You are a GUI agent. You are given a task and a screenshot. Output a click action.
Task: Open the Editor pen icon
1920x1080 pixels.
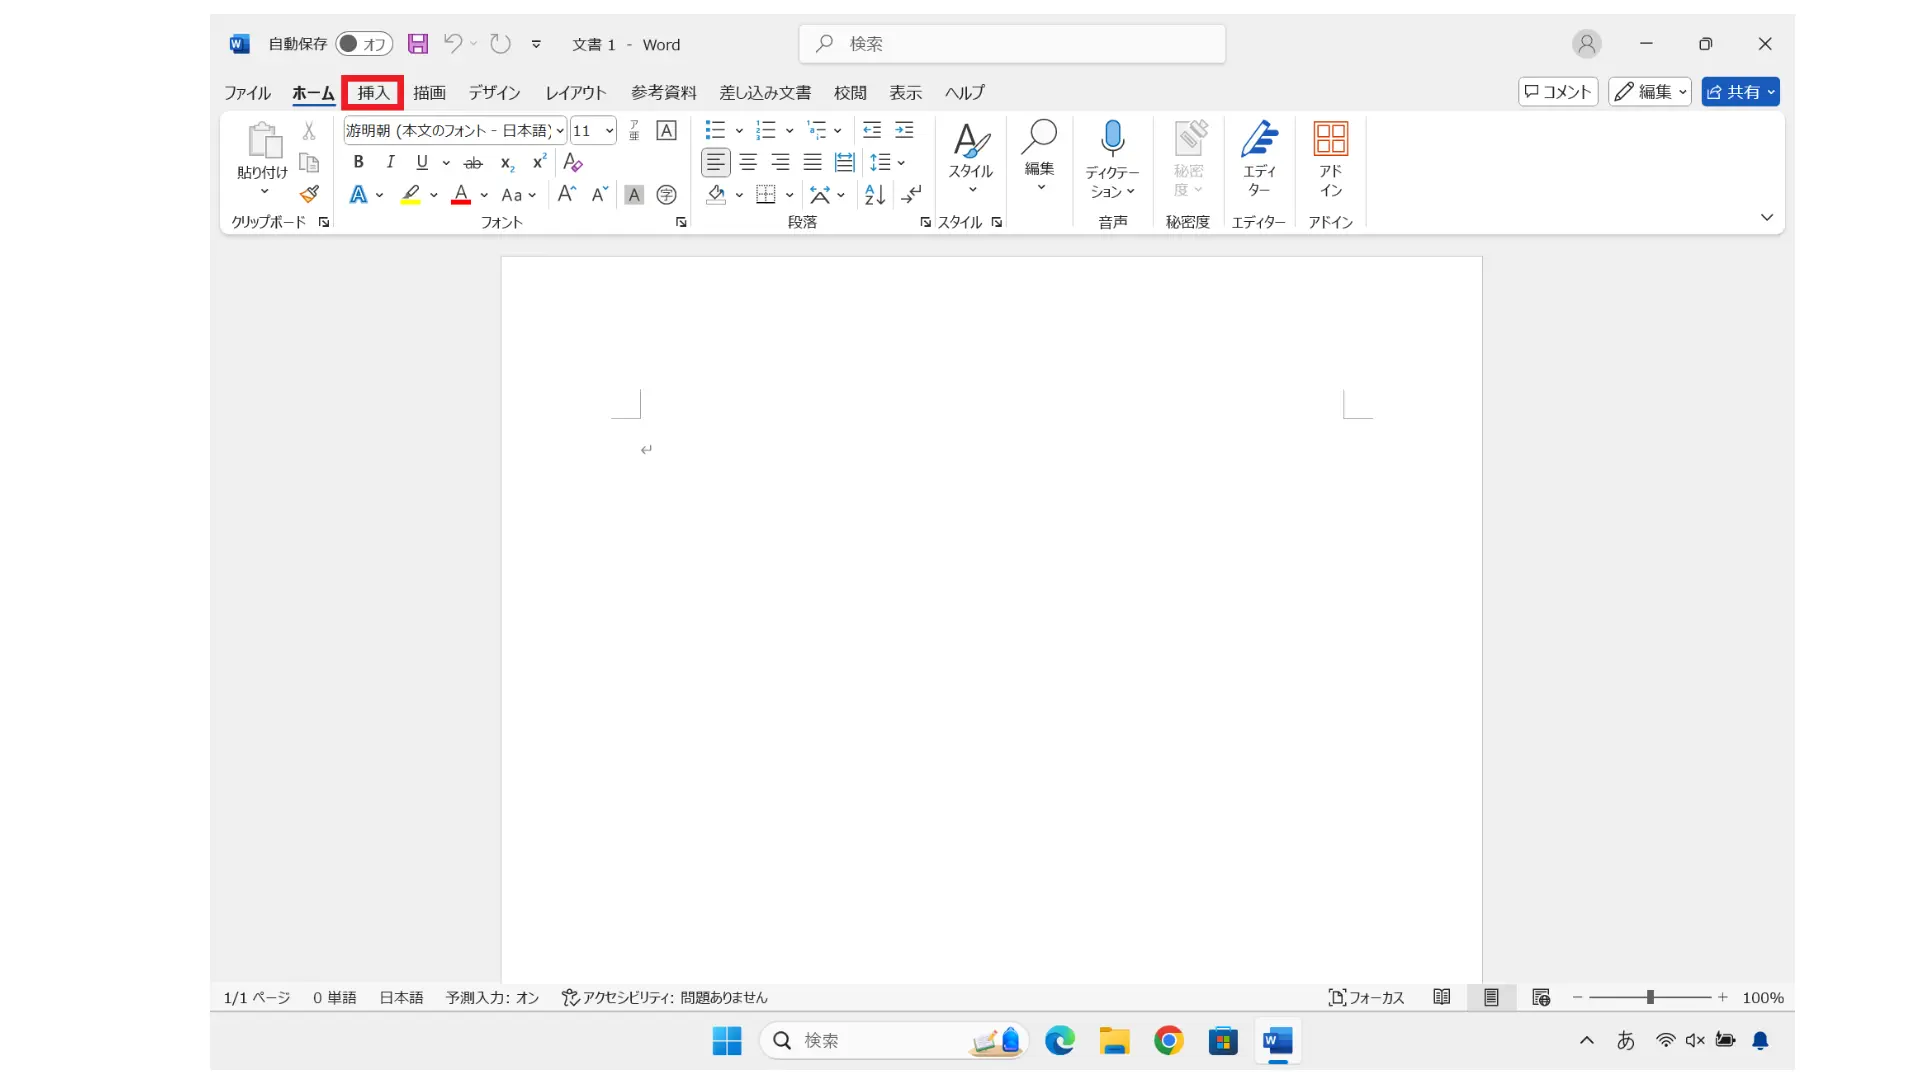tap(1259, 139)
